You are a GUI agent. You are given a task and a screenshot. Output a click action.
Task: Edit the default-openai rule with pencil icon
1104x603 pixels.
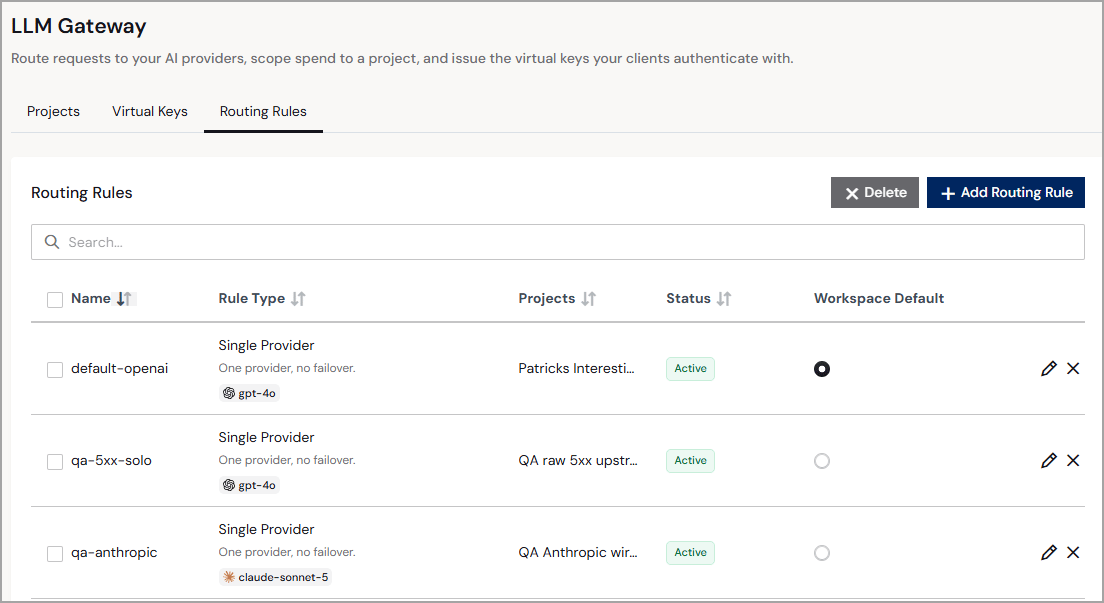(1048, 368)
